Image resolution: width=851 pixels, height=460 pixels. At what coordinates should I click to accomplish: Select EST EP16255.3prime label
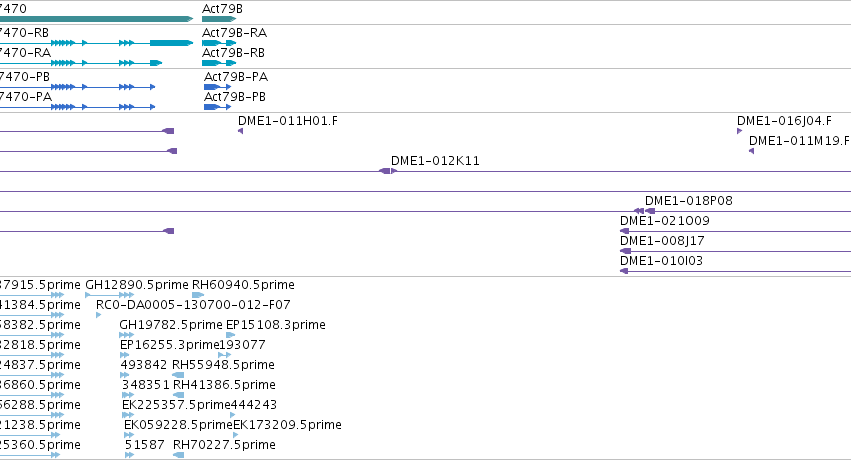pyautogui.click(x=169, y=345)
